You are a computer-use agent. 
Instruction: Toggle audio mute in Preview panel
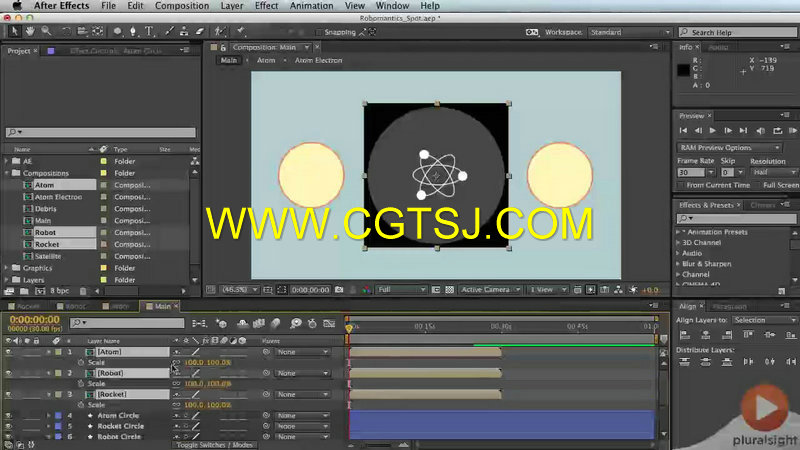click(760, 131)
